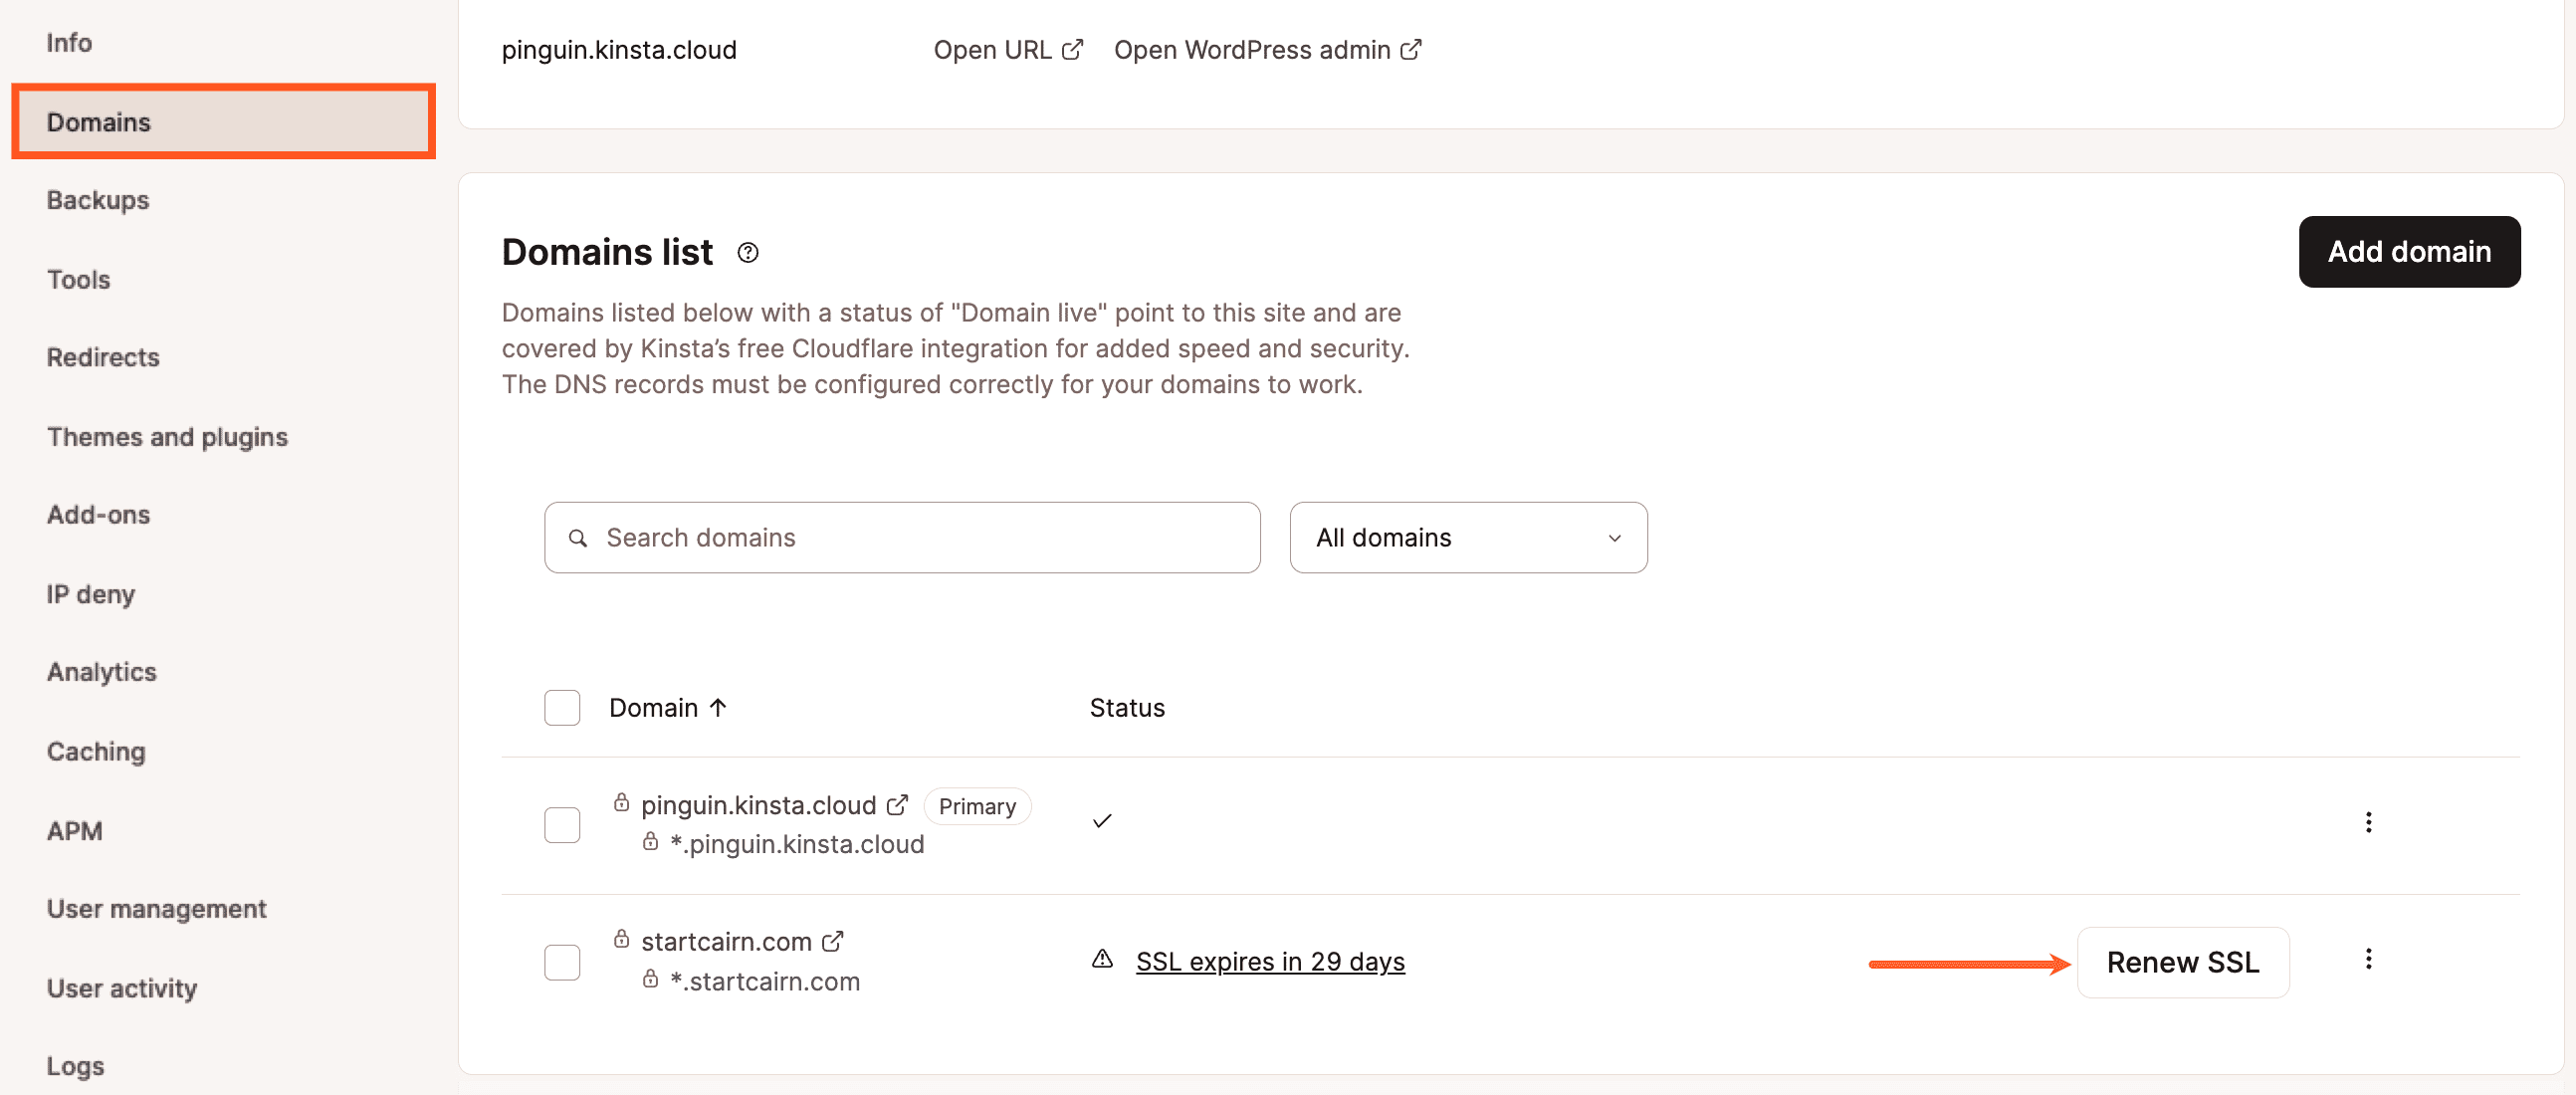Click the Add domain button
The image size is (2576, 1095).
click(2408, 252)
